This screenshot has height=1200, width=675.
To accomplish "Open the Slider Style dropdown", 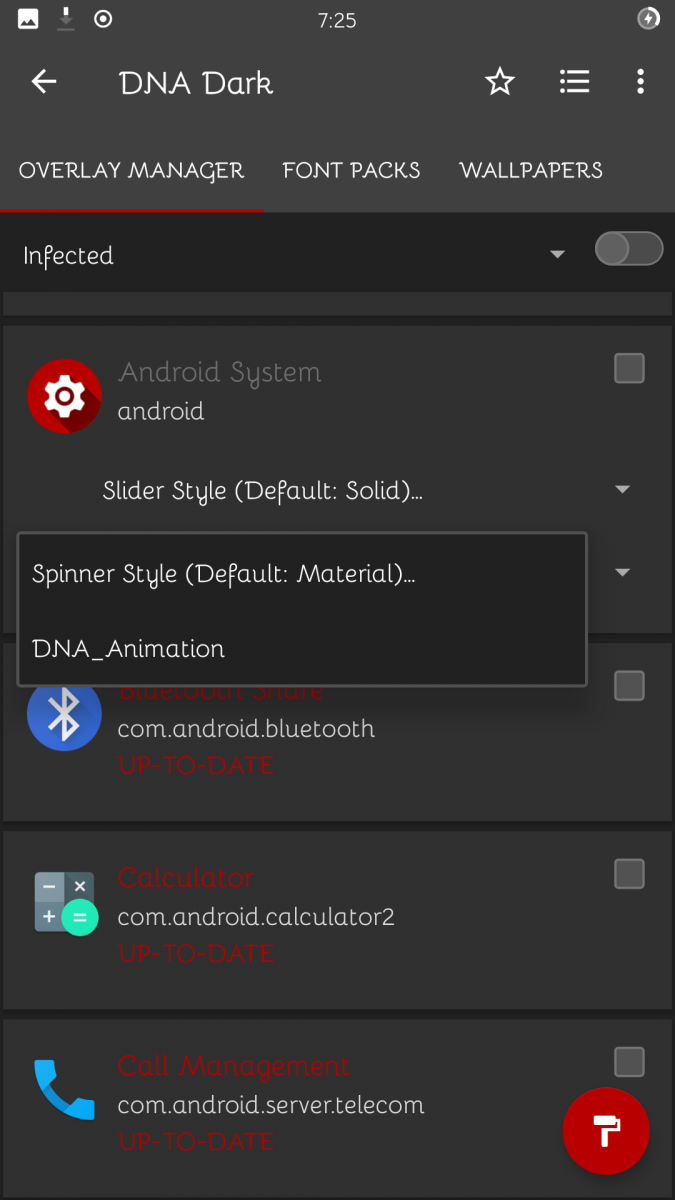I will [622, 489].
